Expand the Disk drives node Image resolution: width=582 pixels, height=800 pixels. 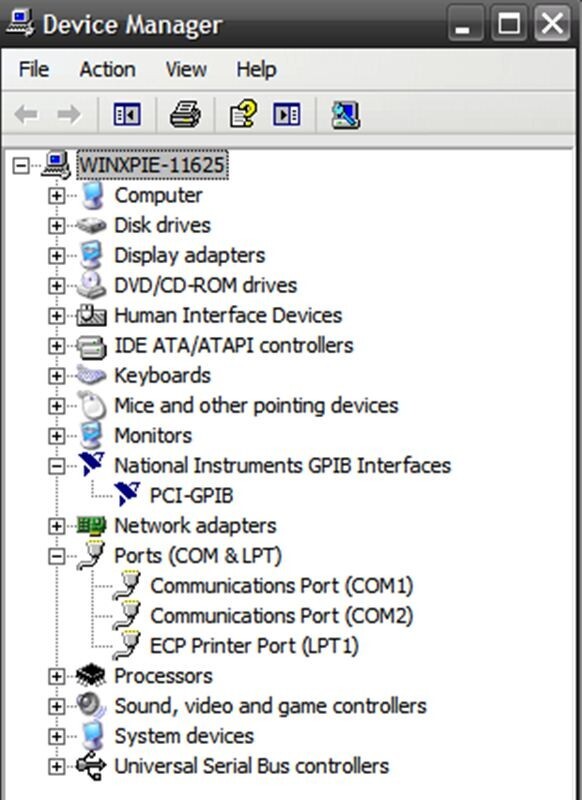(56, 226)
